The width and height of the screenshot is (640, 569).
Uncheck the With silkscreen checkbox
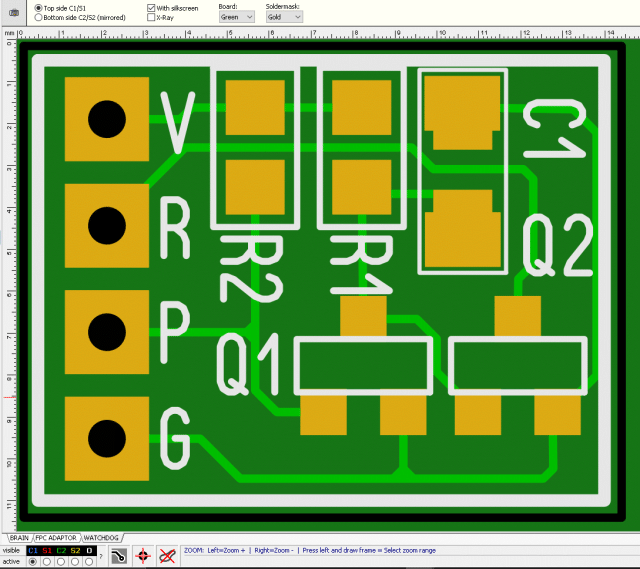pyautogui.click(x=151, y=8)
